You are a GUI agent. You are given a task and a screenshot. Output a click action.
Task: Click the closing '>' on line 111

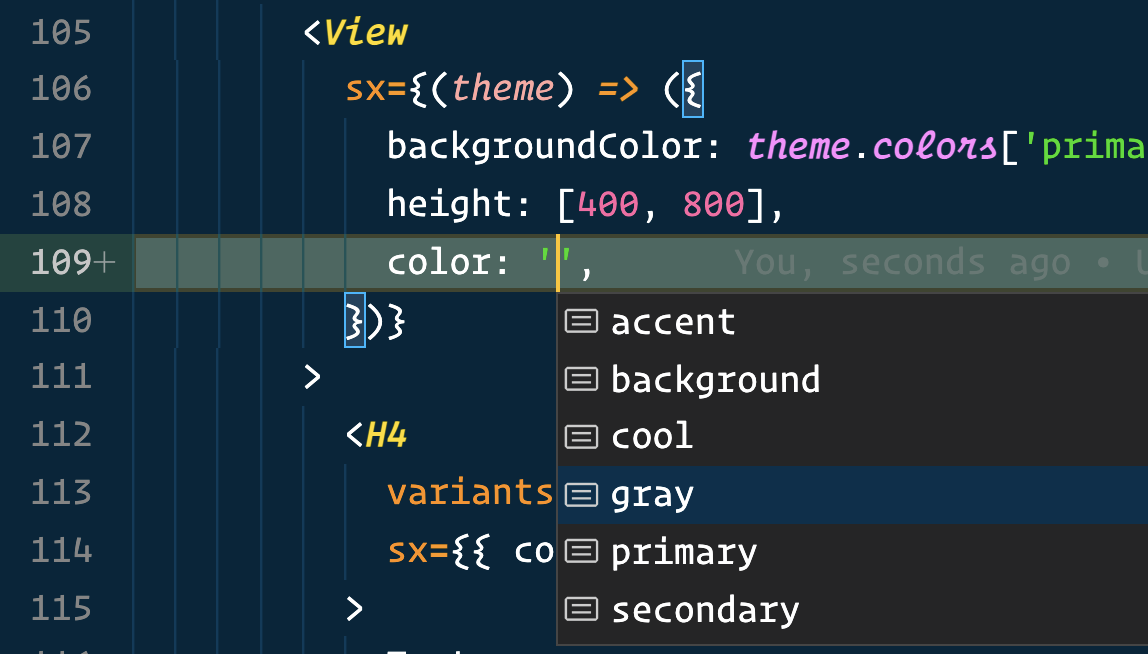click(x=313, y=377)
